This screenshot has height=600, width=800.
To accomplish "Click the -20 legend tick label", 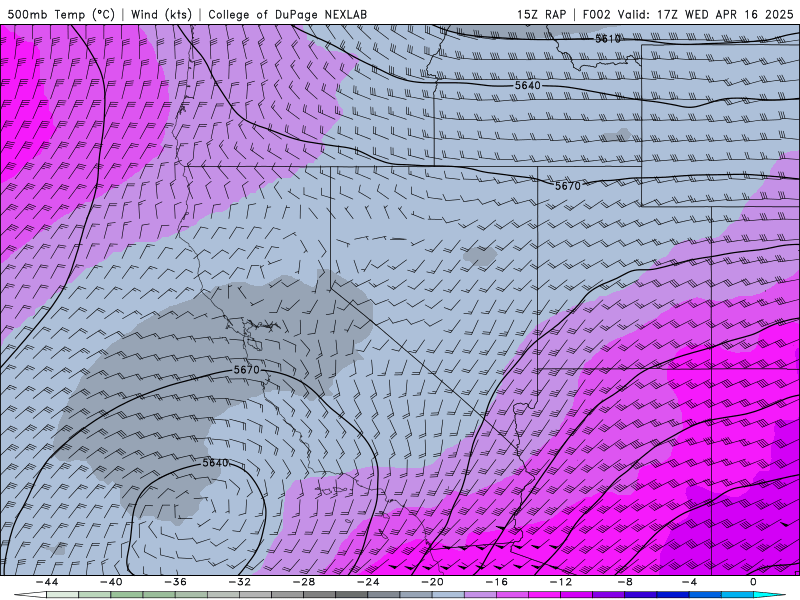I will point(432,582).
